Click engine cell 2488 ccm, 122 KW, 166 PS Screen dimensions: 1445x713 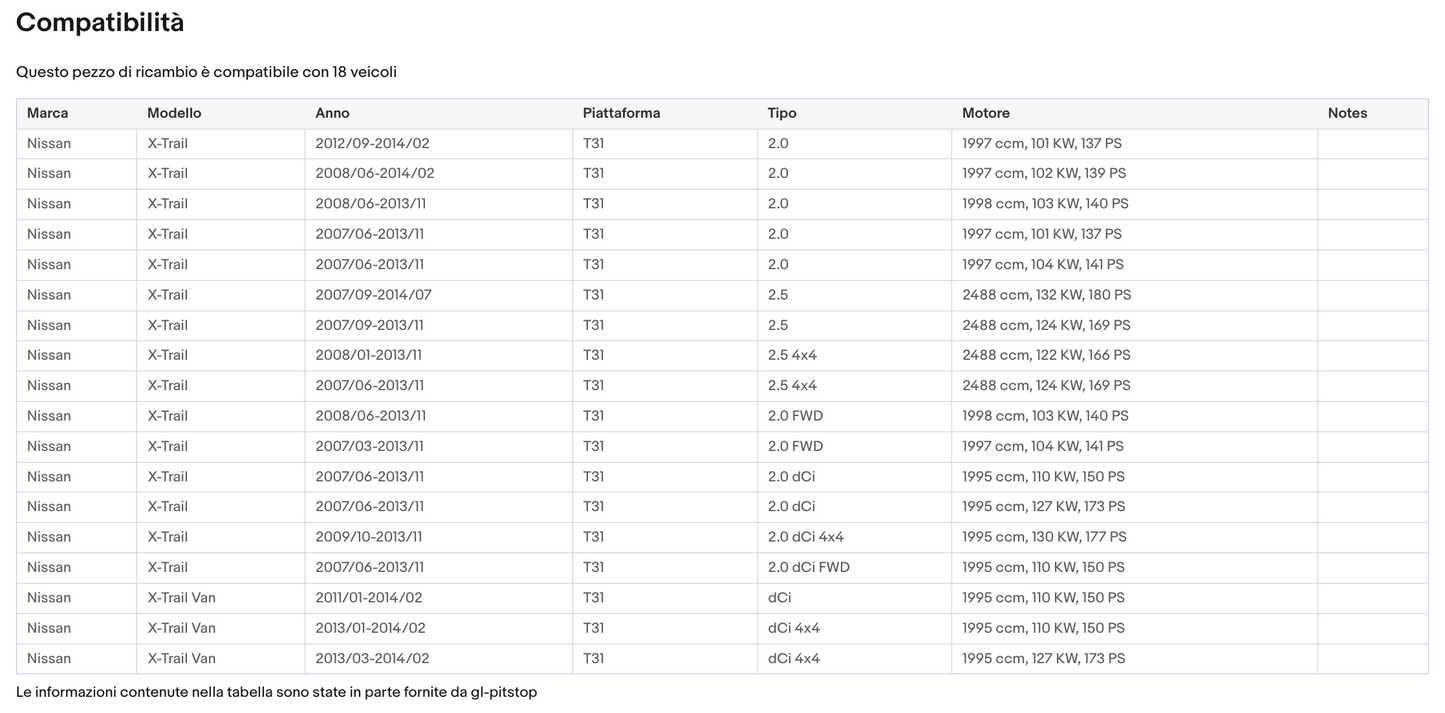(1046, 356)
